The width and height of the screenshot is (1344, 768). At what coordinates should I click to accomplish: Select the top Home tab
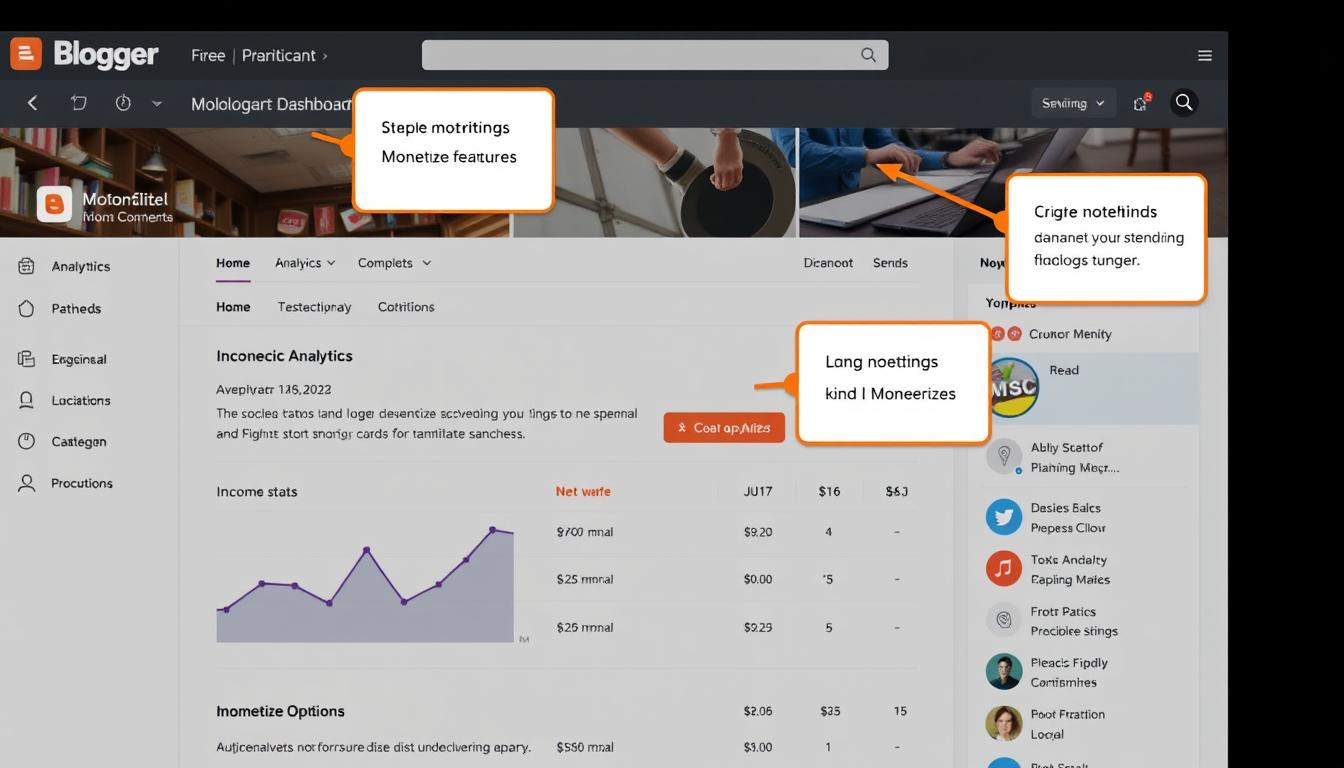(x=233, y=263)
